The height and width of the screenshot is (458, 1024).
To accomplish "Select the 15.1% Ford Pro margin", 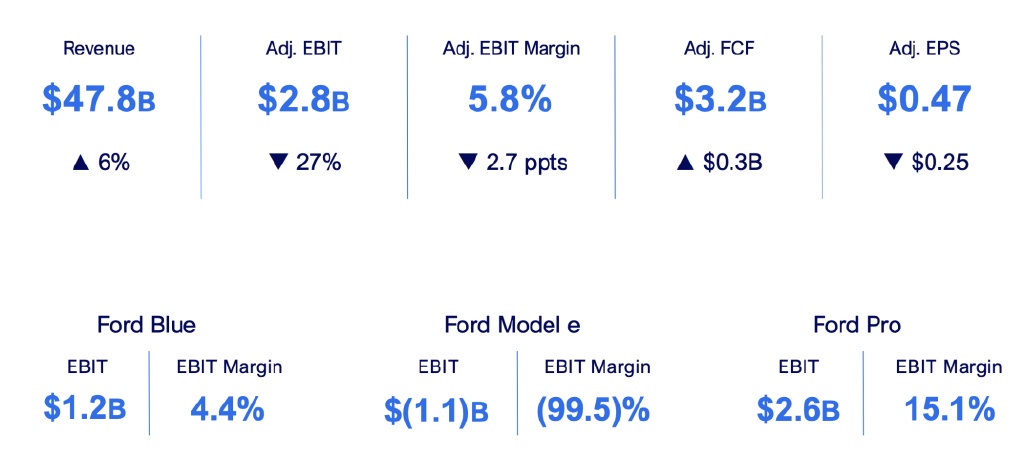I will 949,408.
